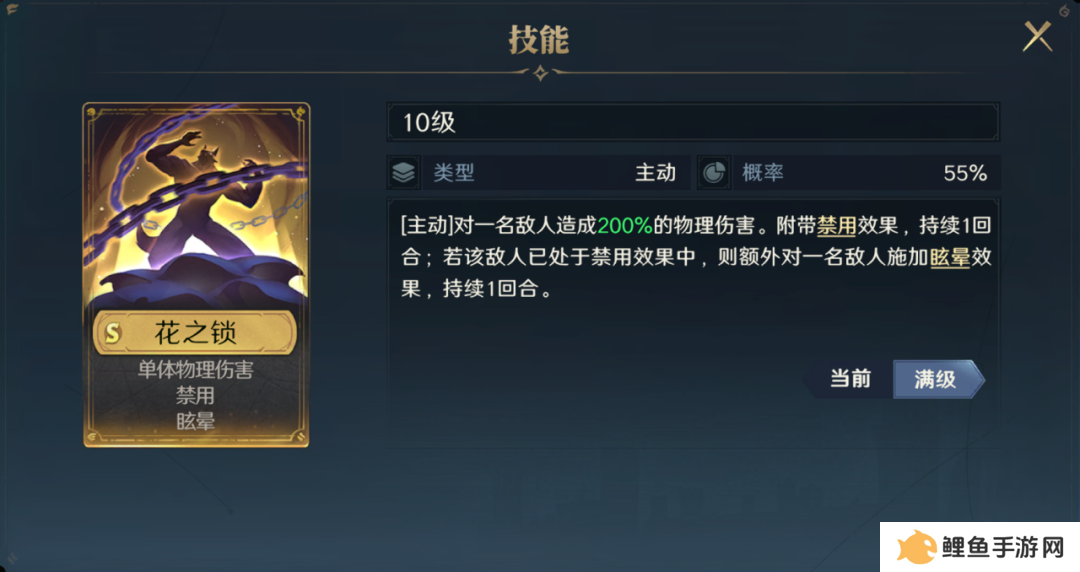Select the 类型 主动 info row

pos(538,172)
